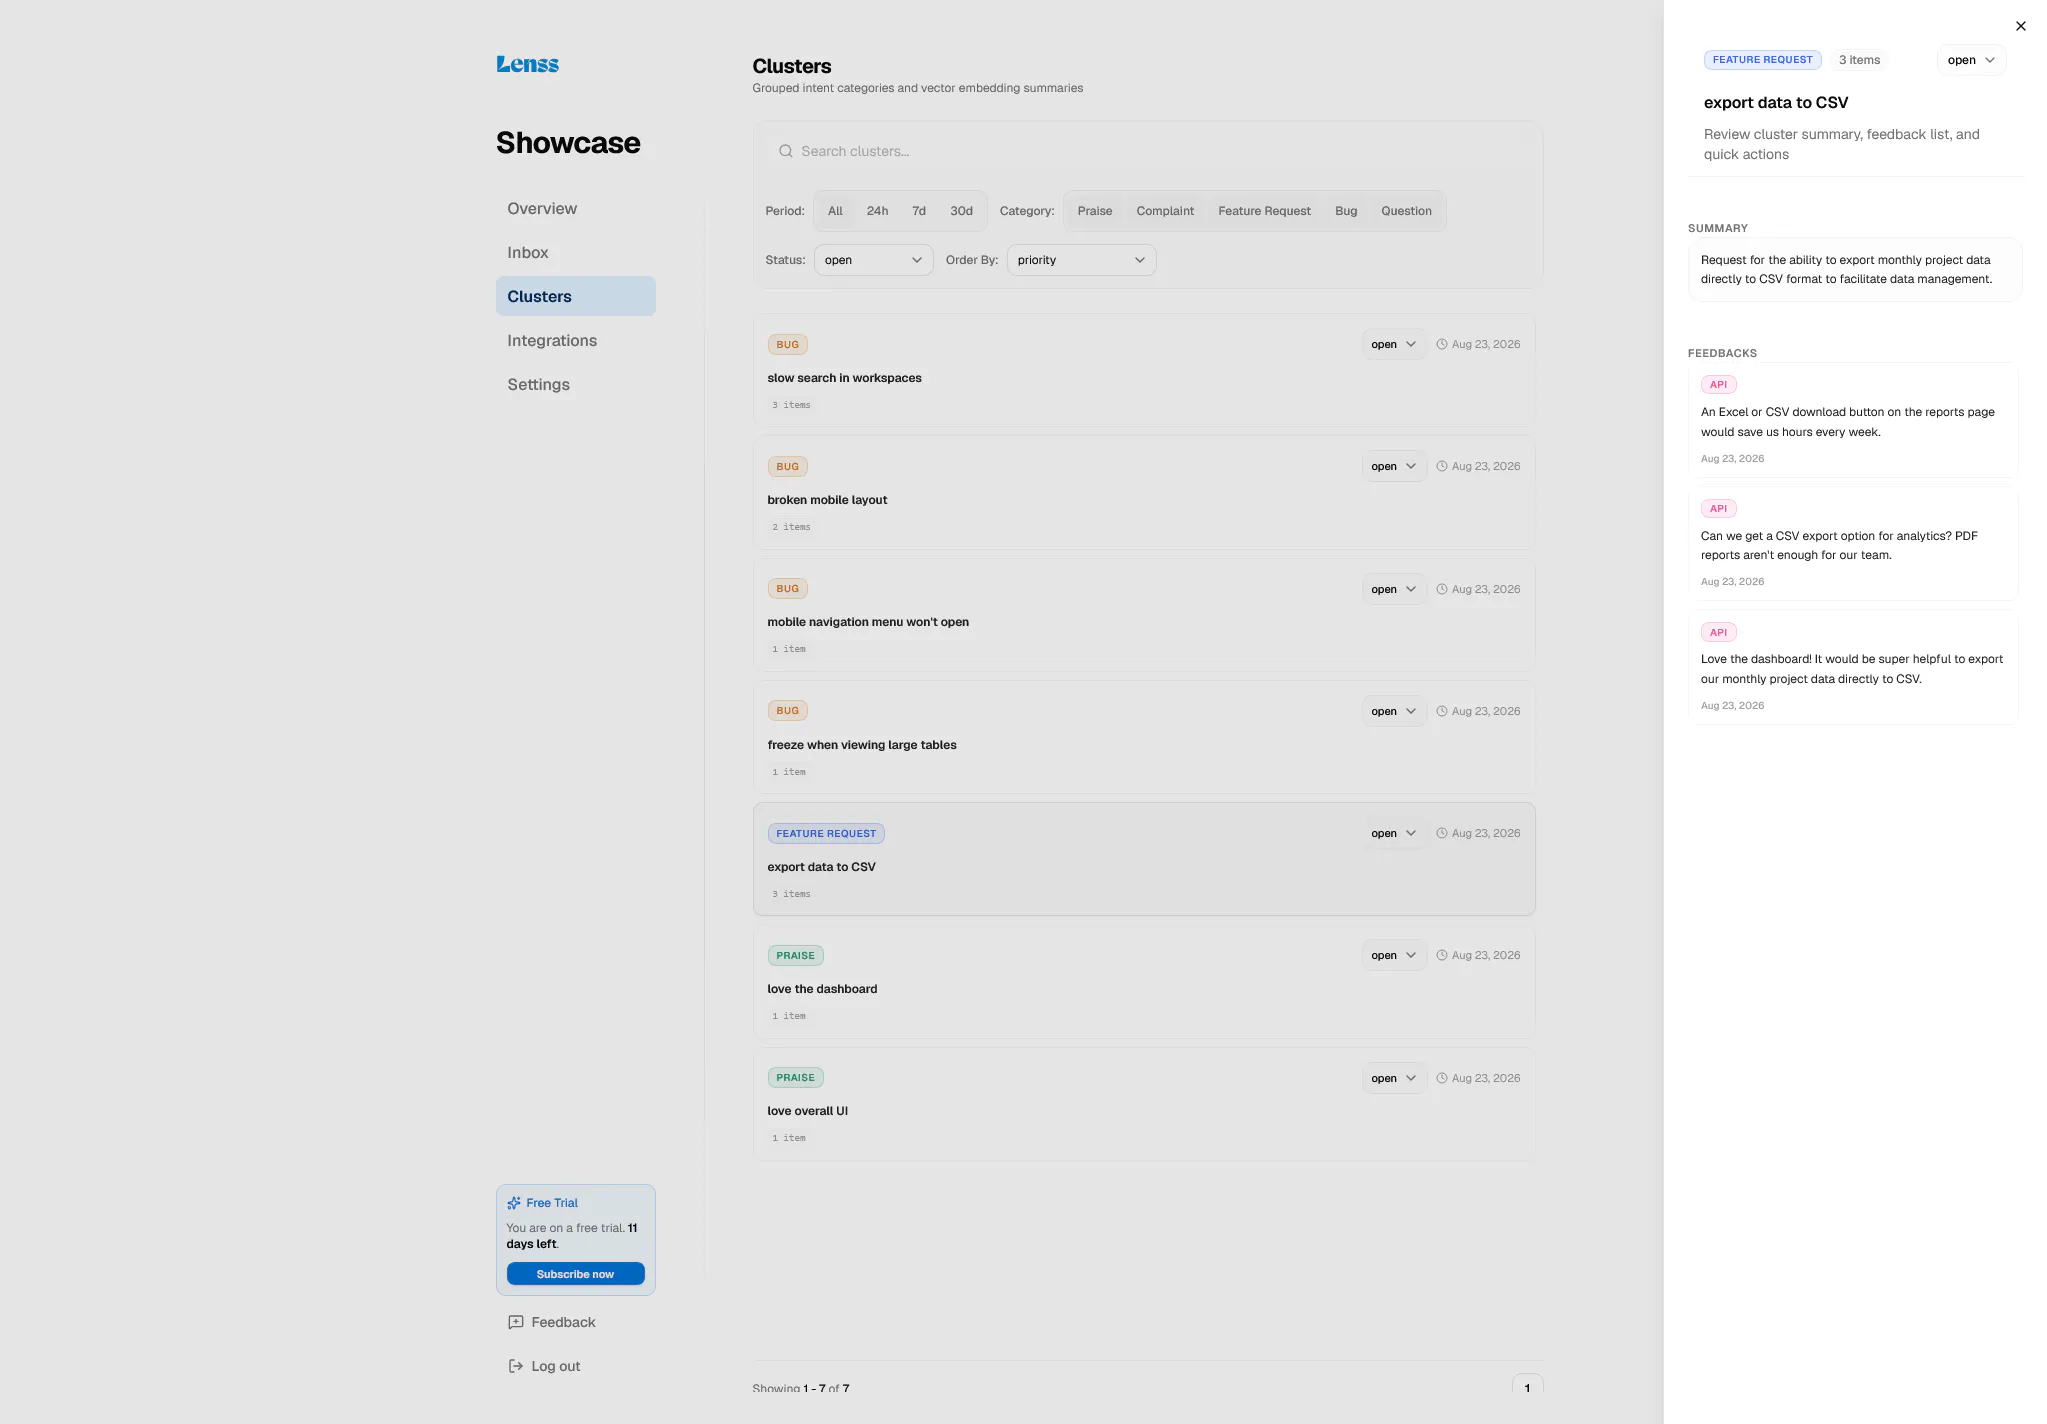Click the Showing 1 - 7 of 7 text
This screenshot has height=1424, width=2047.
point(800,1388)
